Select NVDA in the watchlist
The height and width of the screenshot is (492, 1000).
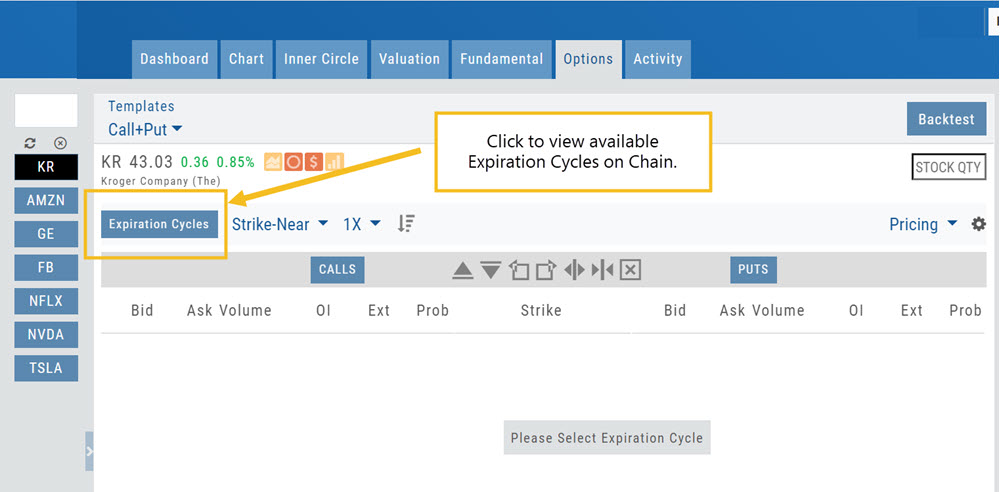(x=46, y=334)
